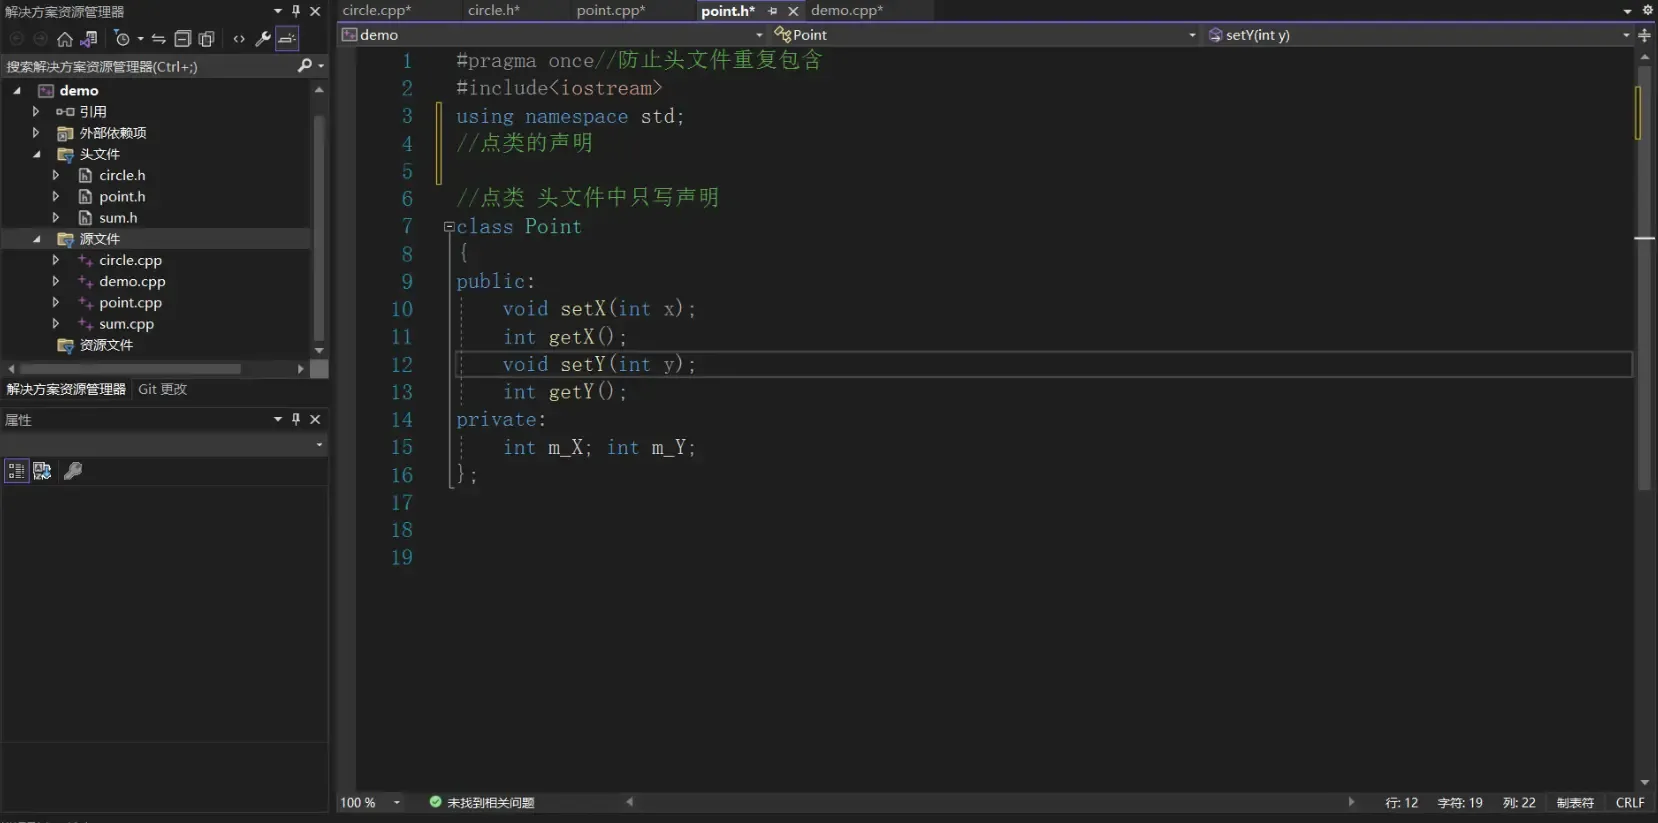Click the 未找到相关问题 status indicator
The width and height of the screenshot is (1658, 823).
coord(482,803)
